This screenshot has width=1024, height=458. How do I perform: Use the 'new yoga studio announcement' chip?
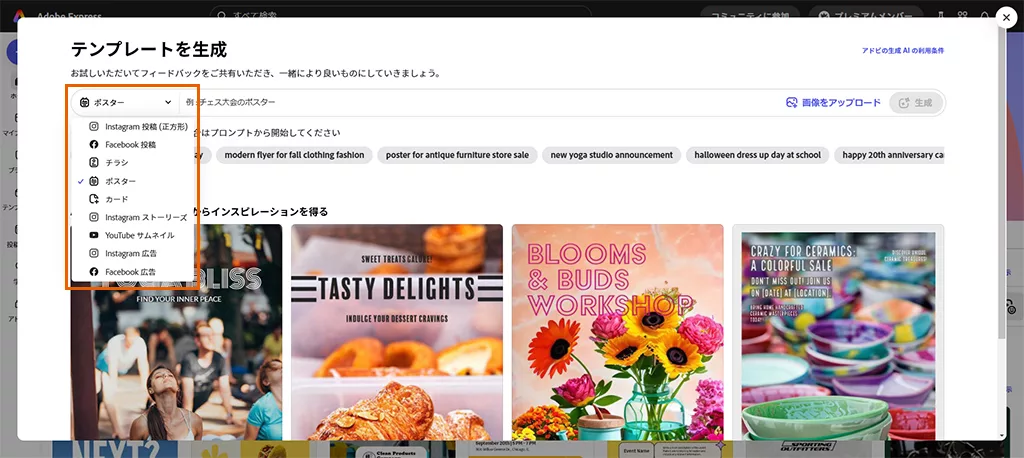[612, 155]
